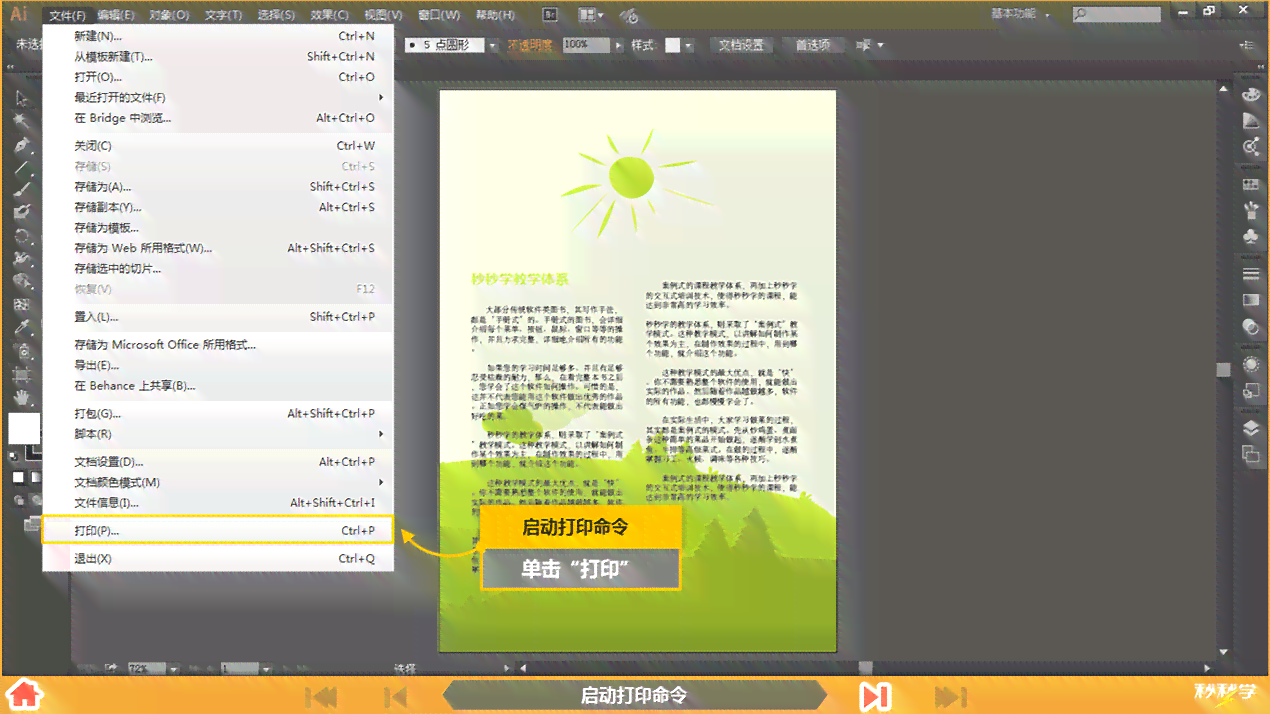Open the 文件(F) menu
This screenshot has height=714, width=1270.
tap(67, 15)
